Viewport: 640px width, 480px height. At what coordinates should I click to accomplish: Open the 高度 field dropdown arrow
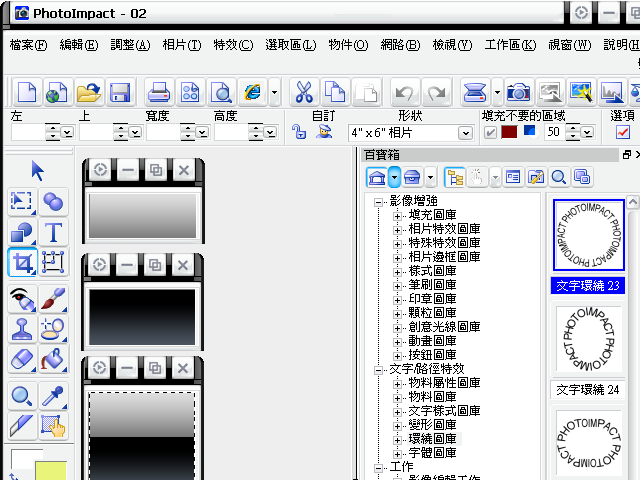[x=270, y=133]
